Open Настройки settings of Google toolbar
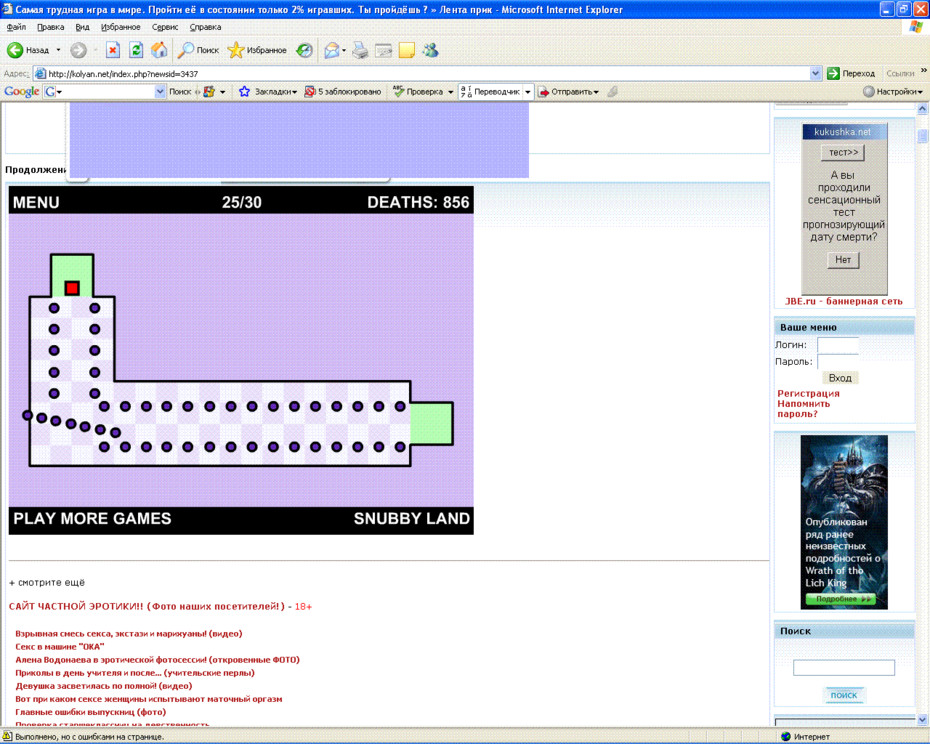 pyautogui.click(x=893, y=91)
